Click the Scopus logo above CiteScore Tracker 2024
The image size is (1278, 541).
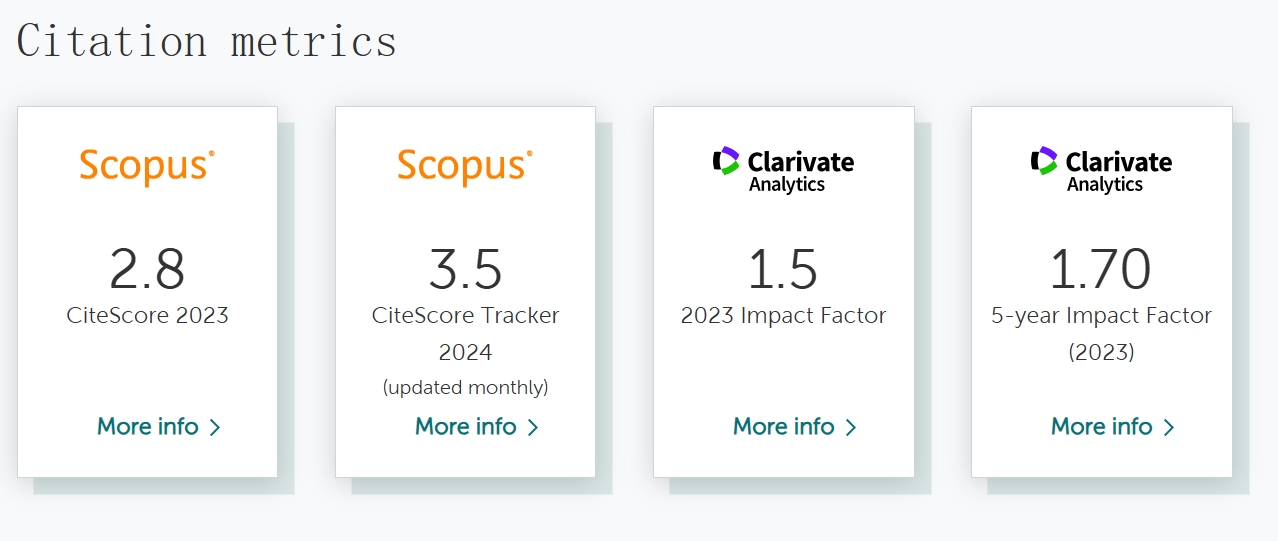pos(465,166)
